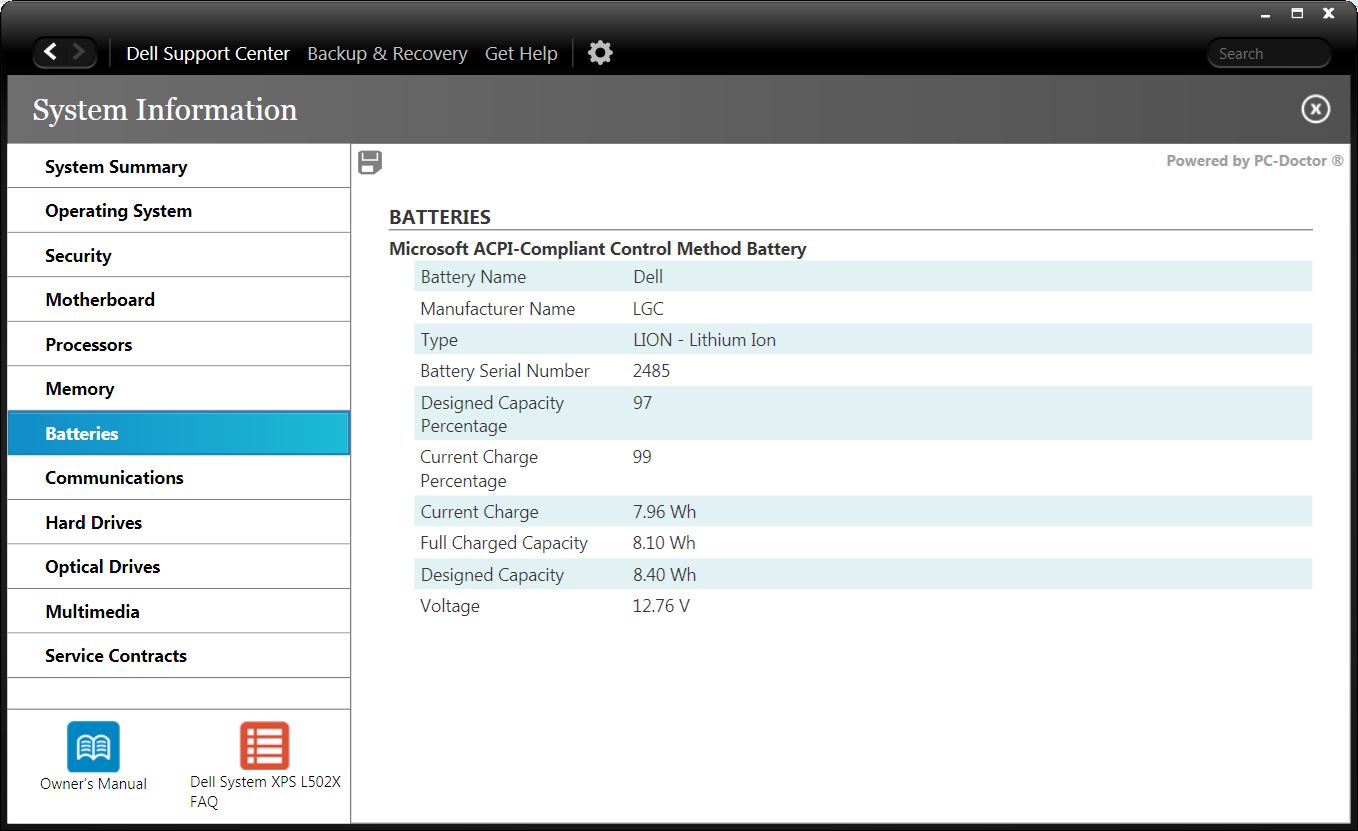This screenshot has height=831, width=1358.
Task: Click the save report floppy disk icon
Action: [x=370, y=163]
